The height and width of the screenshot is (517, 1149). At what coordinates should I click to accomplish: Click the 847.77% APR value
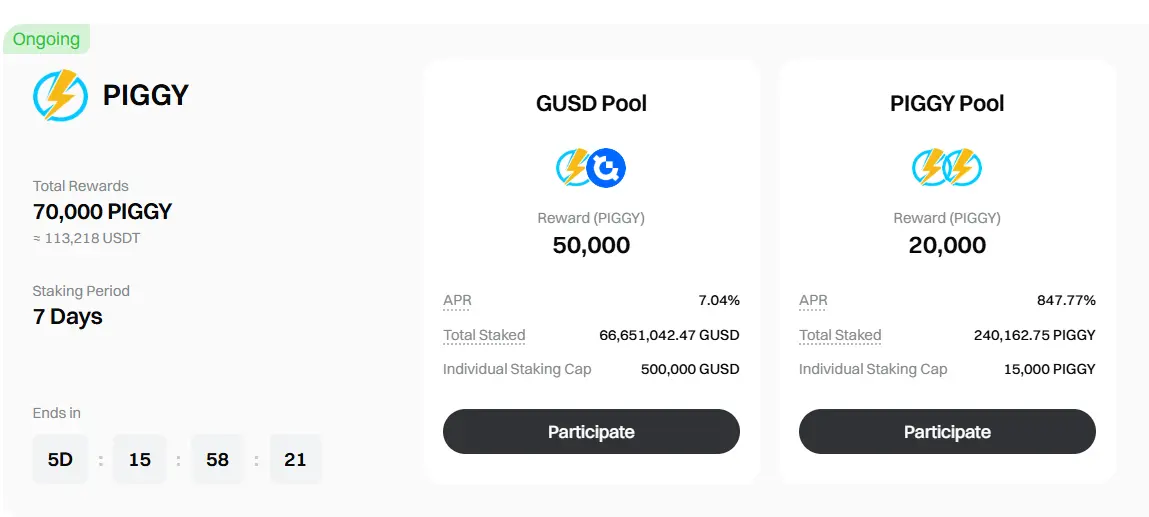(x=1066, y=300)
